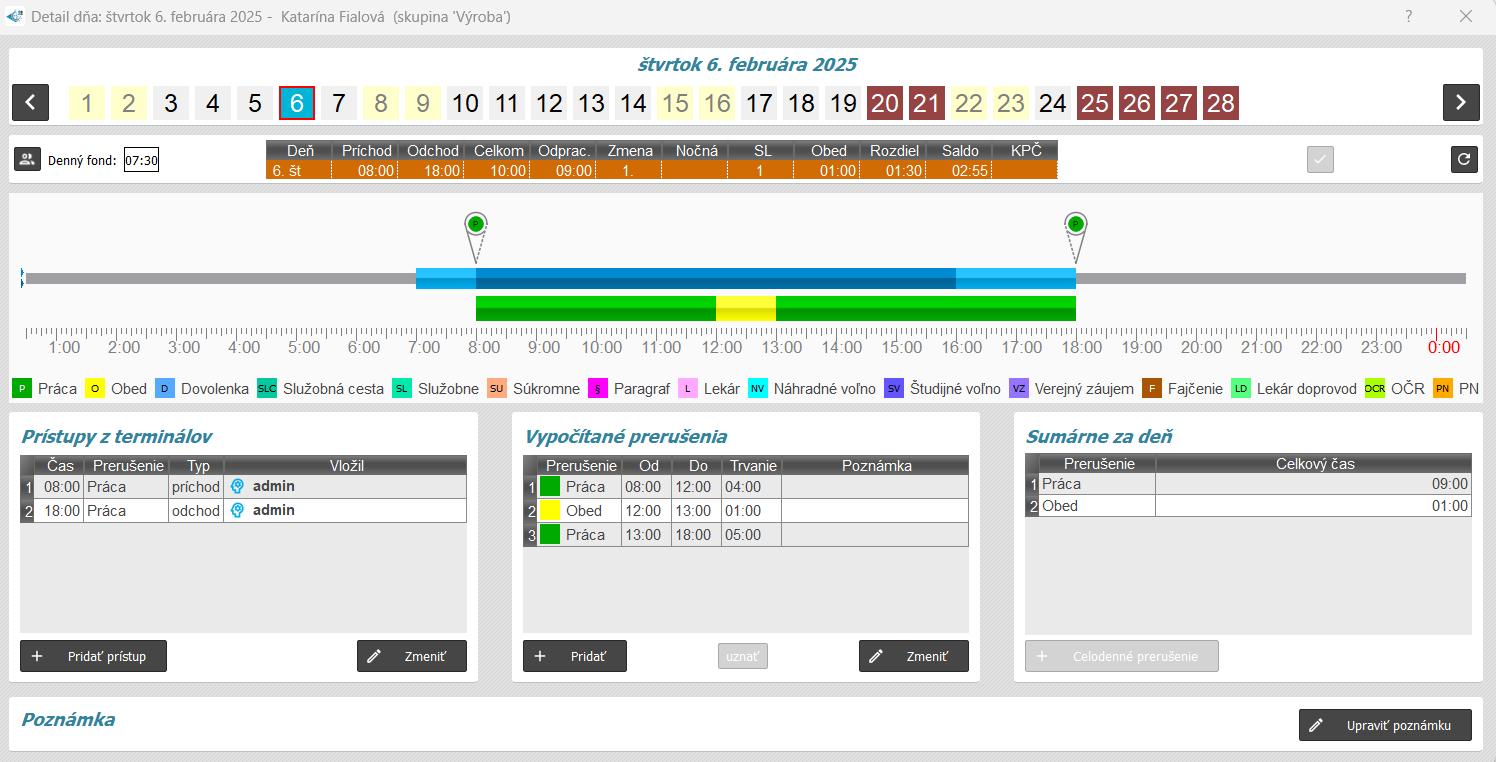
Task: Click the yellow Obed swatch in interruptions table
Action: click(x=550, y=511)
